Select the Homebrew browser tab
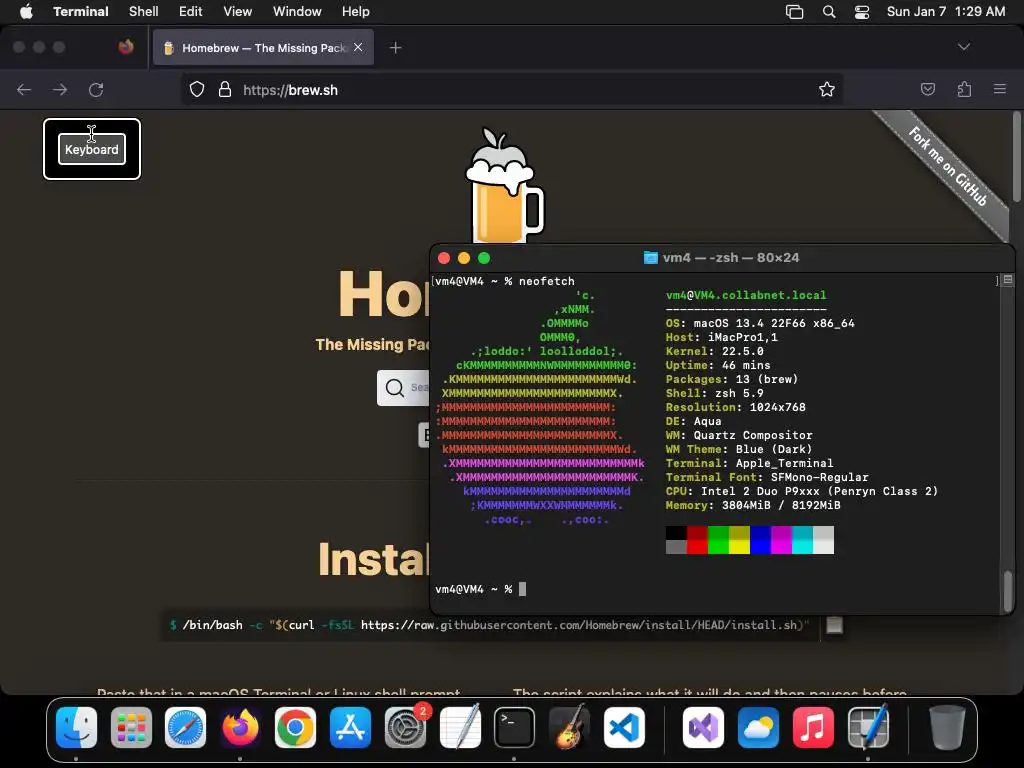 coord(263,48)
